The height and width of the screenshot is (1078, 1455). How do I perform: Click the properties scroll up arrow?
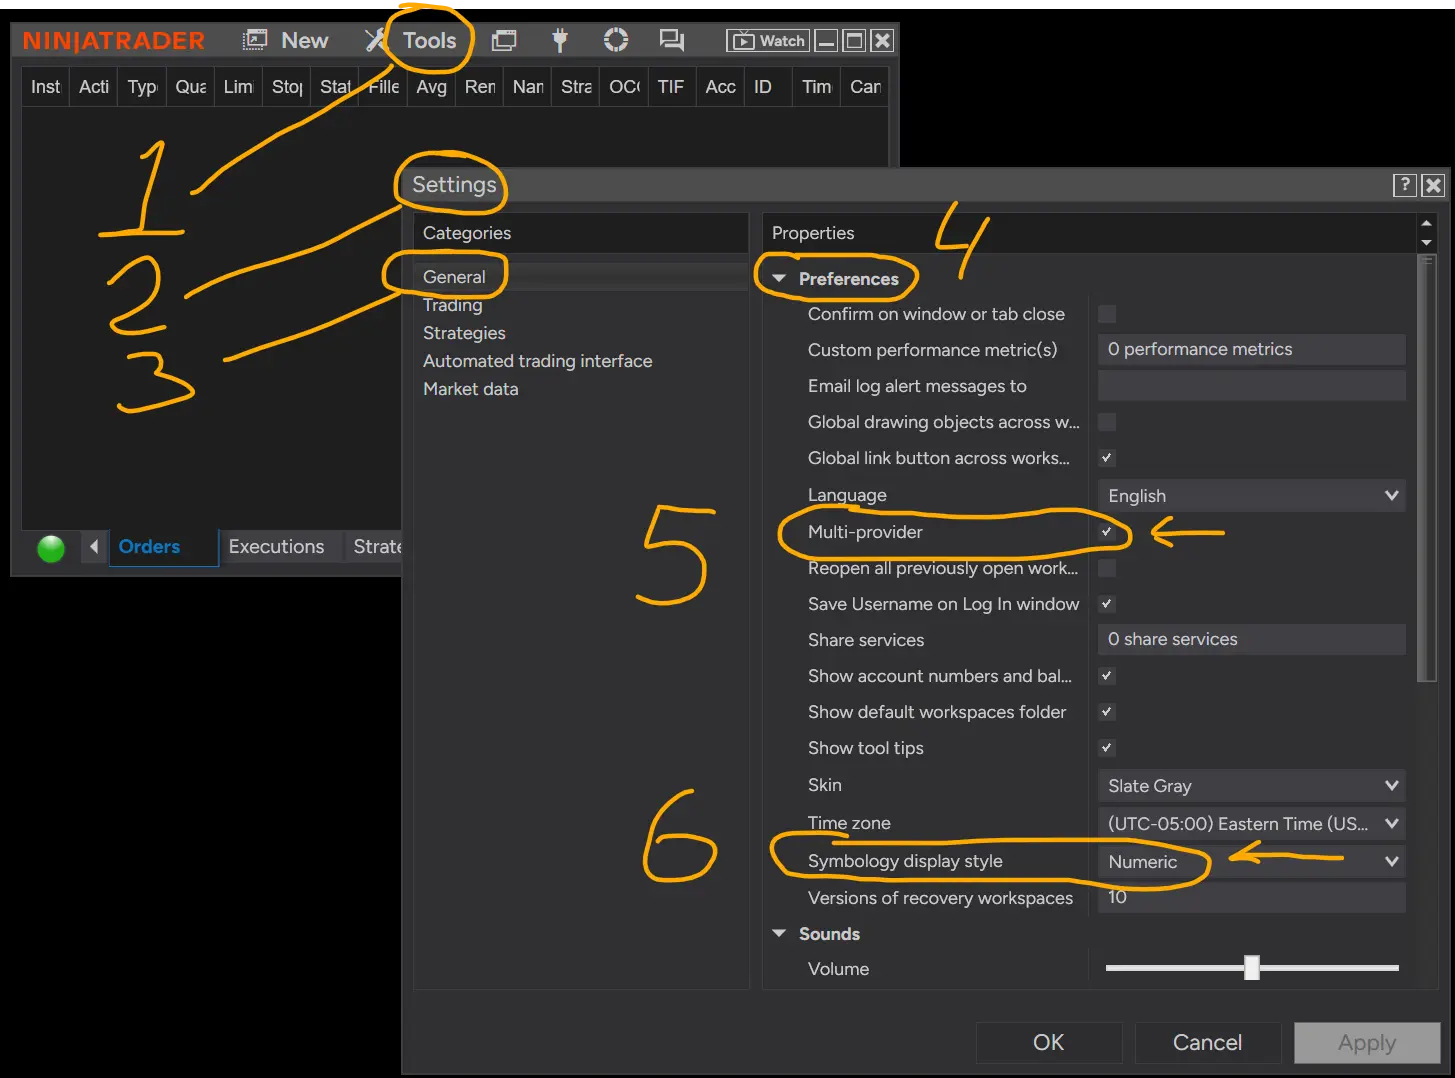[1427, 224]
